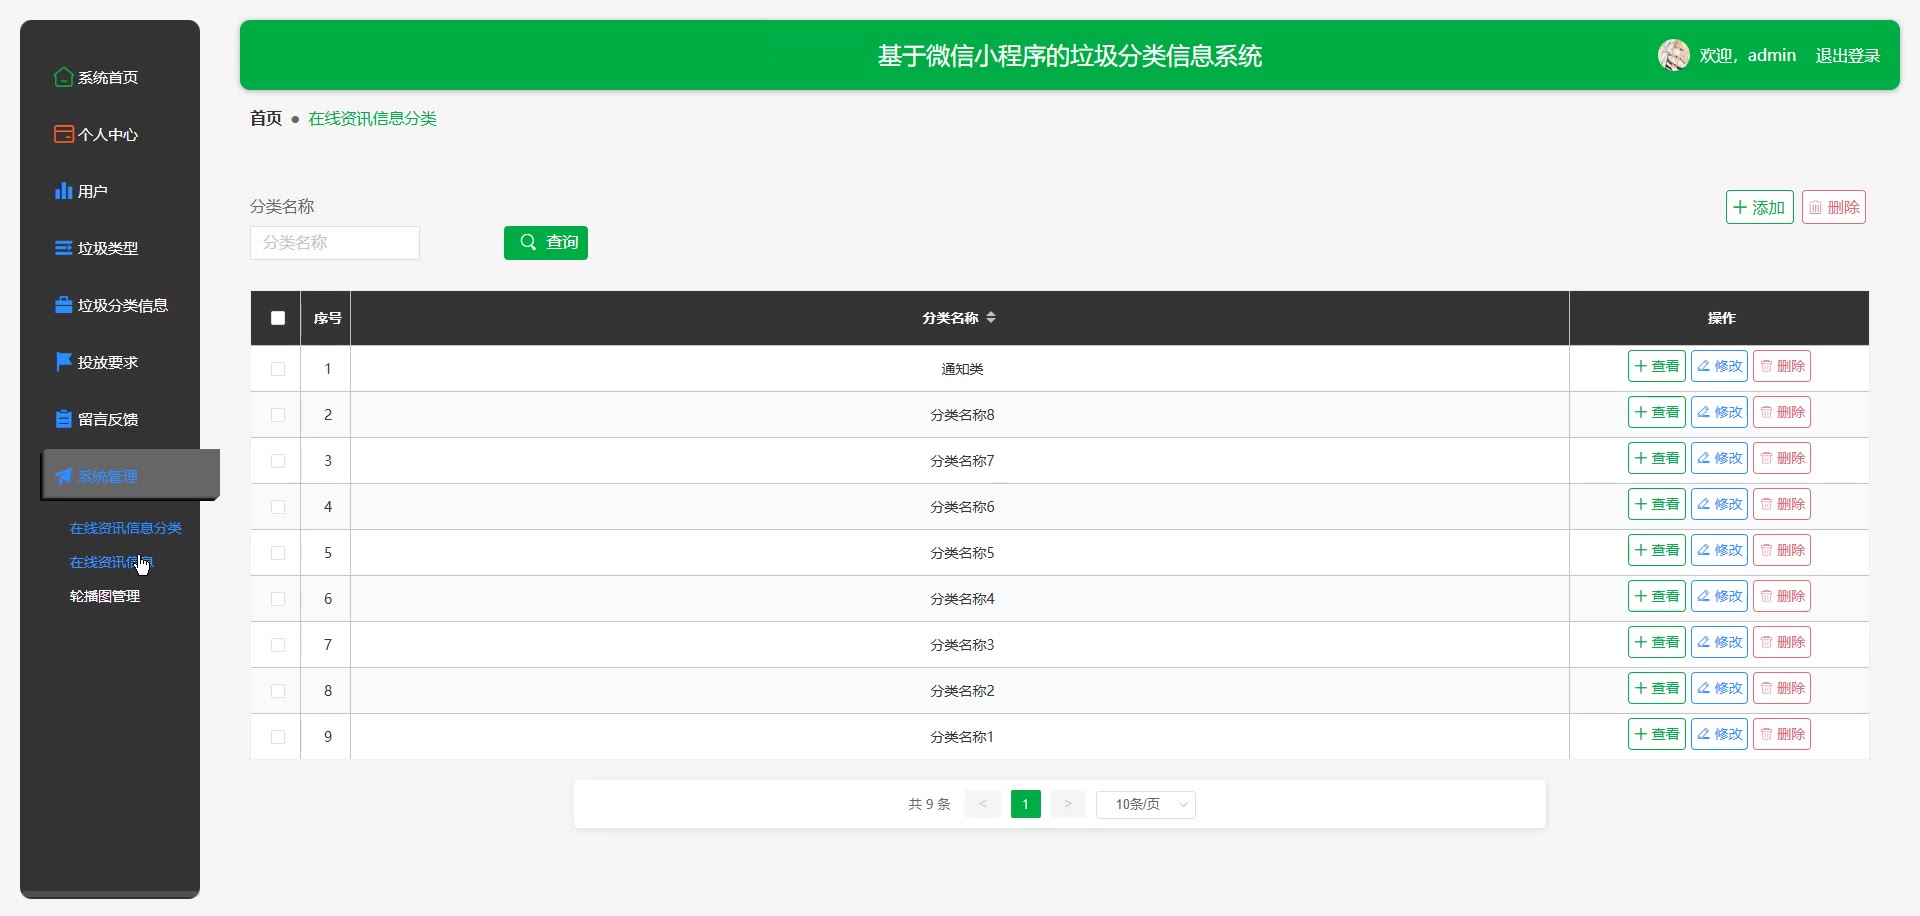Click the 首页 breadcrumb link

tap(266, 118)
